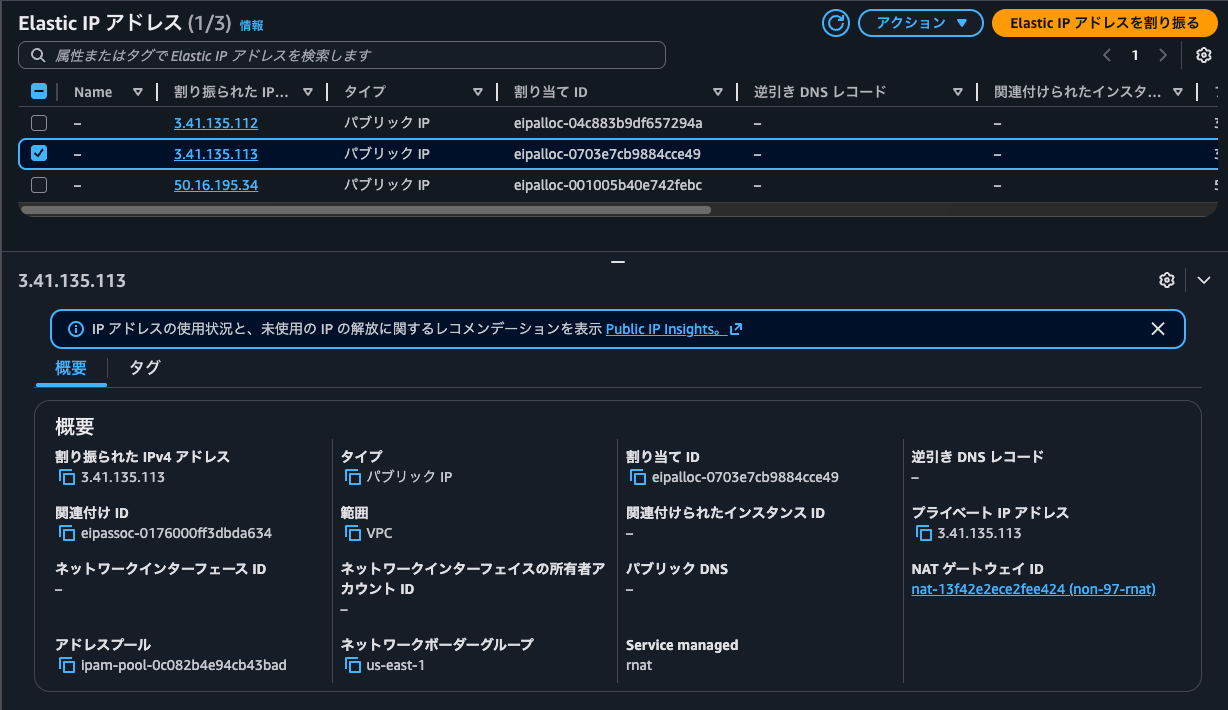Copy allocation ID eipalloc-0703e7cb9884cce49
Viewport: 1228px width, 710px height.
(639, 477)
